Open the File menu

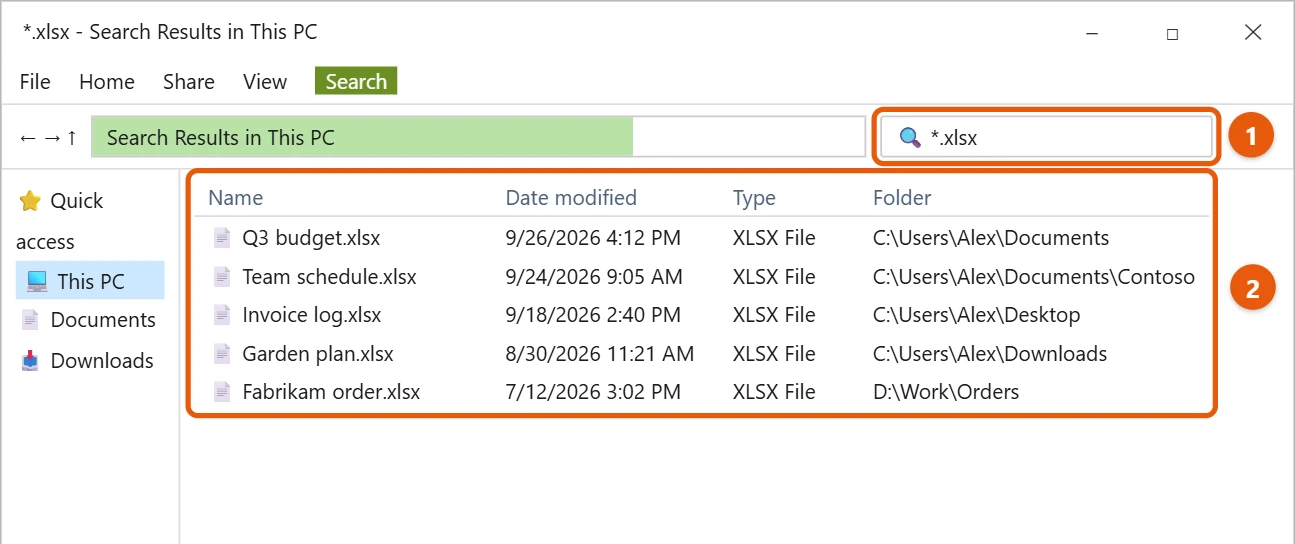35,82
